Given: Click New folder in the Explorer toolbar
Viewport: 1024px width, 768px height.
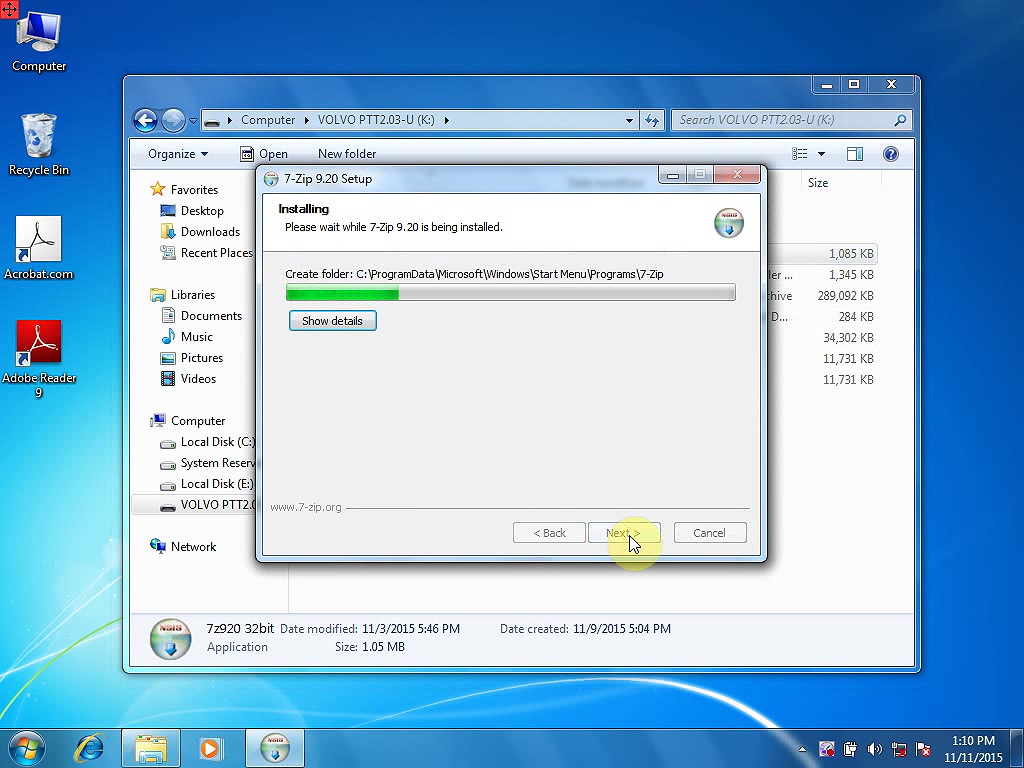Looking at the screenshot, I should tap(347, 154).
